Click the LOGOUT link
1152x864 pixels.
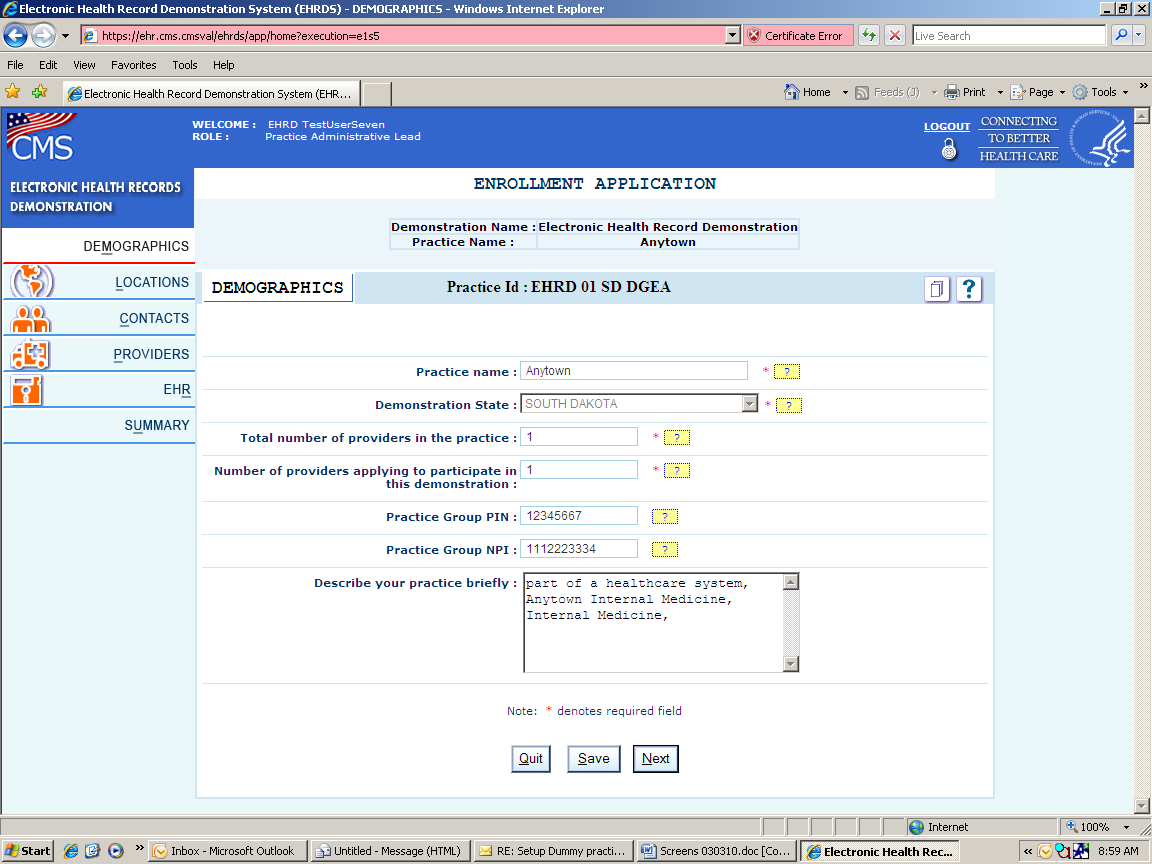pos(946,126)
